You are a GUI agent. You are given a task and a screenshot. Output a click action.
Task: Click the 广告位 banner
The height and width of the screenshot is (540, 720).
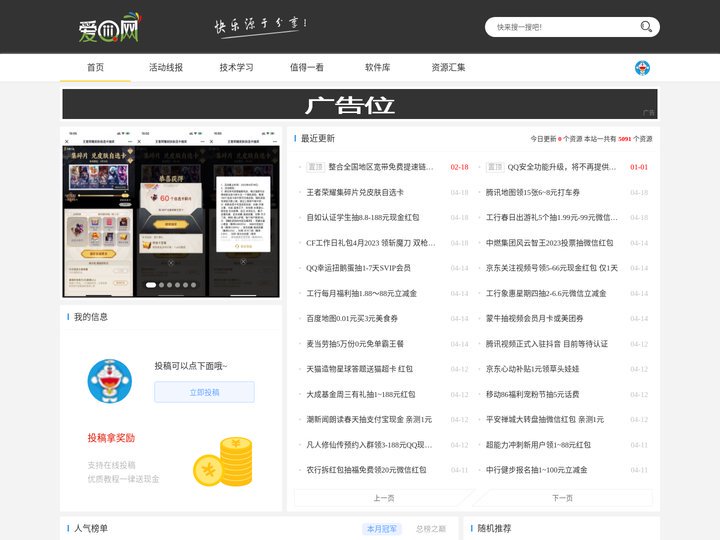pos(360,104)
